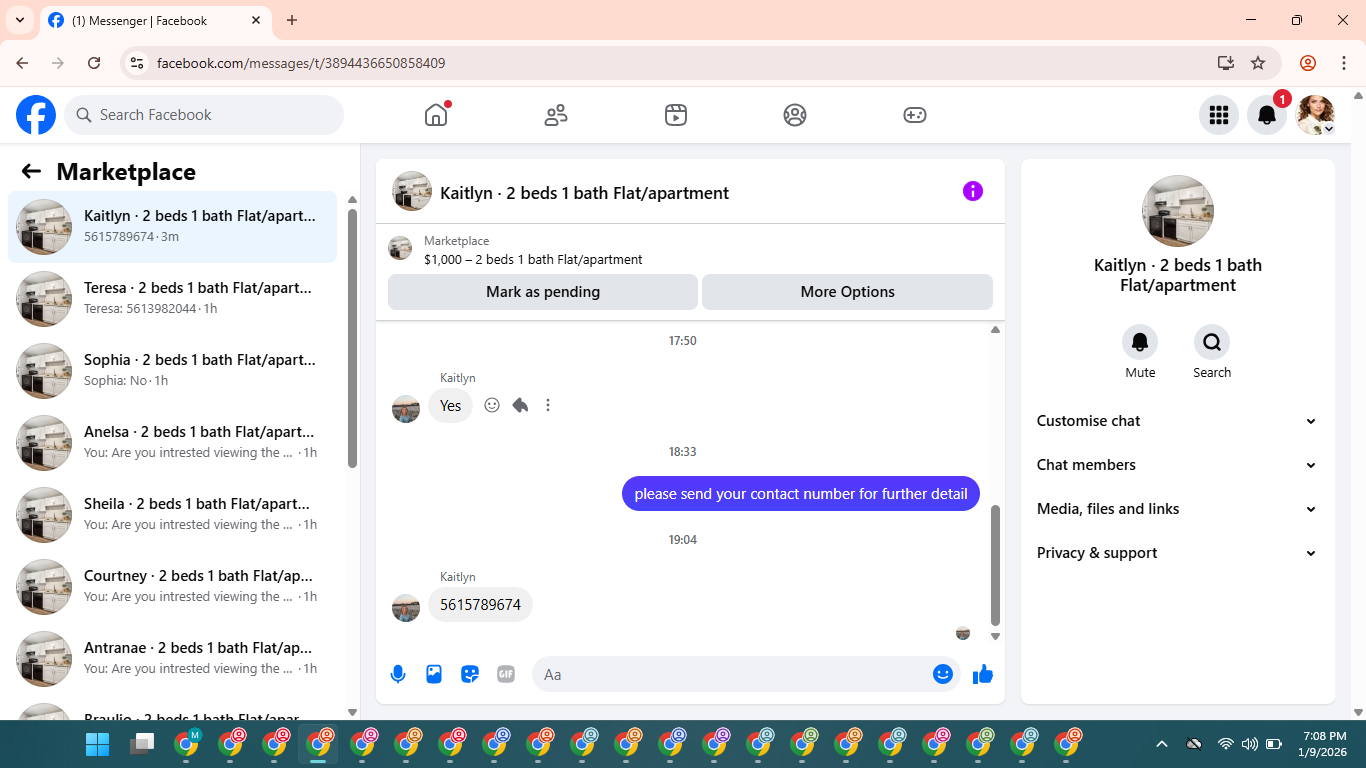Image resolution: width=1366 pixels, height=768 pixels.
Task: Go to the Home feed icon
Action: click(436, 115)
